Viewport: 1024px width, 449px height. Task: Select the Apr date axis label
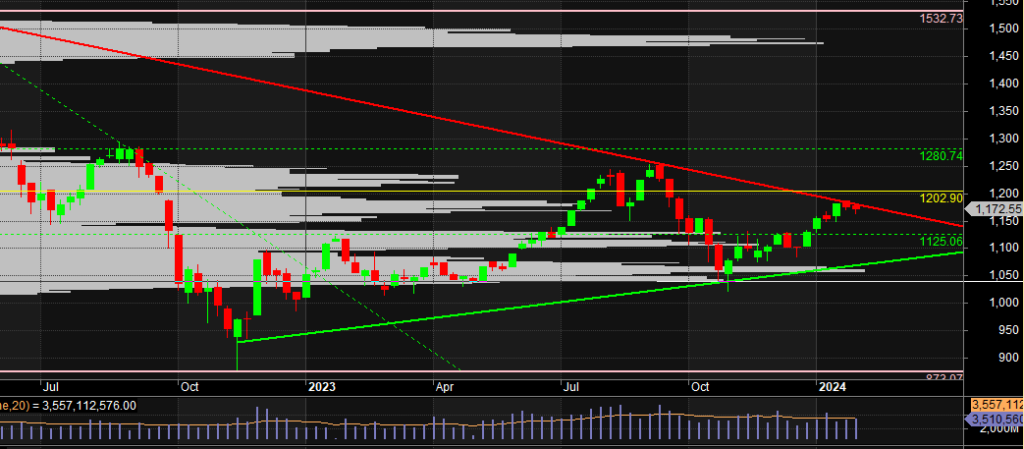click(x=444, y=385)
